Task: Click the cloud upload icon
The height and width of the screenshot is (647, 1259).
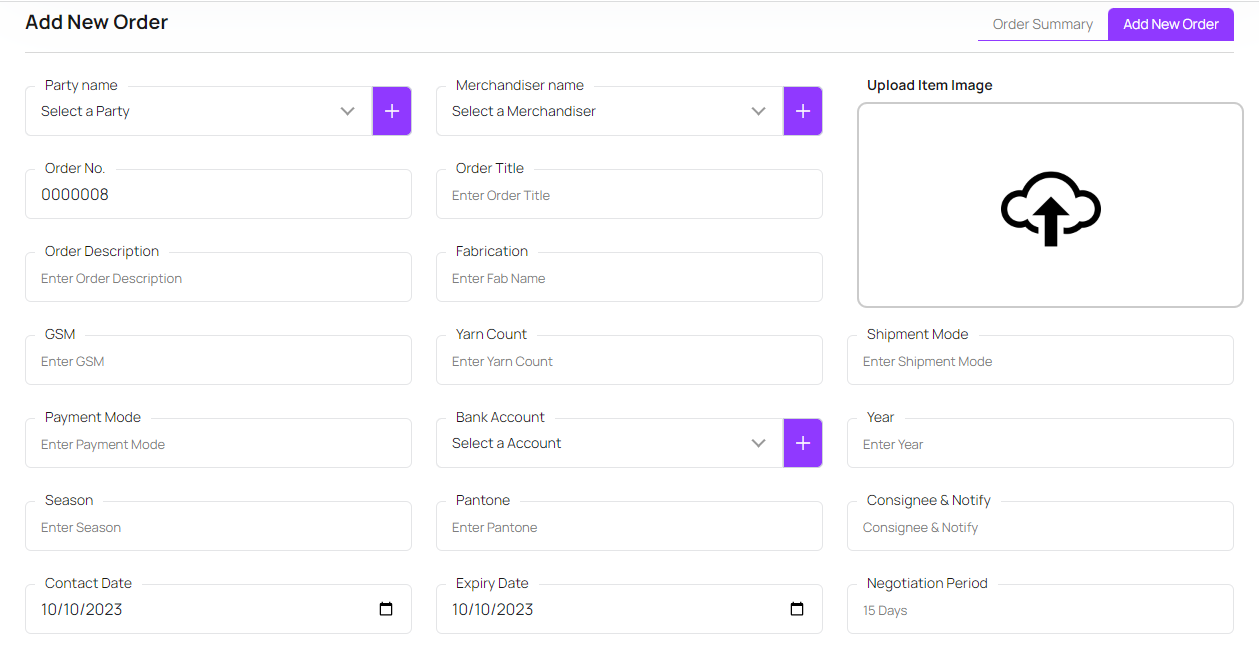Action: coord(1050,208)
